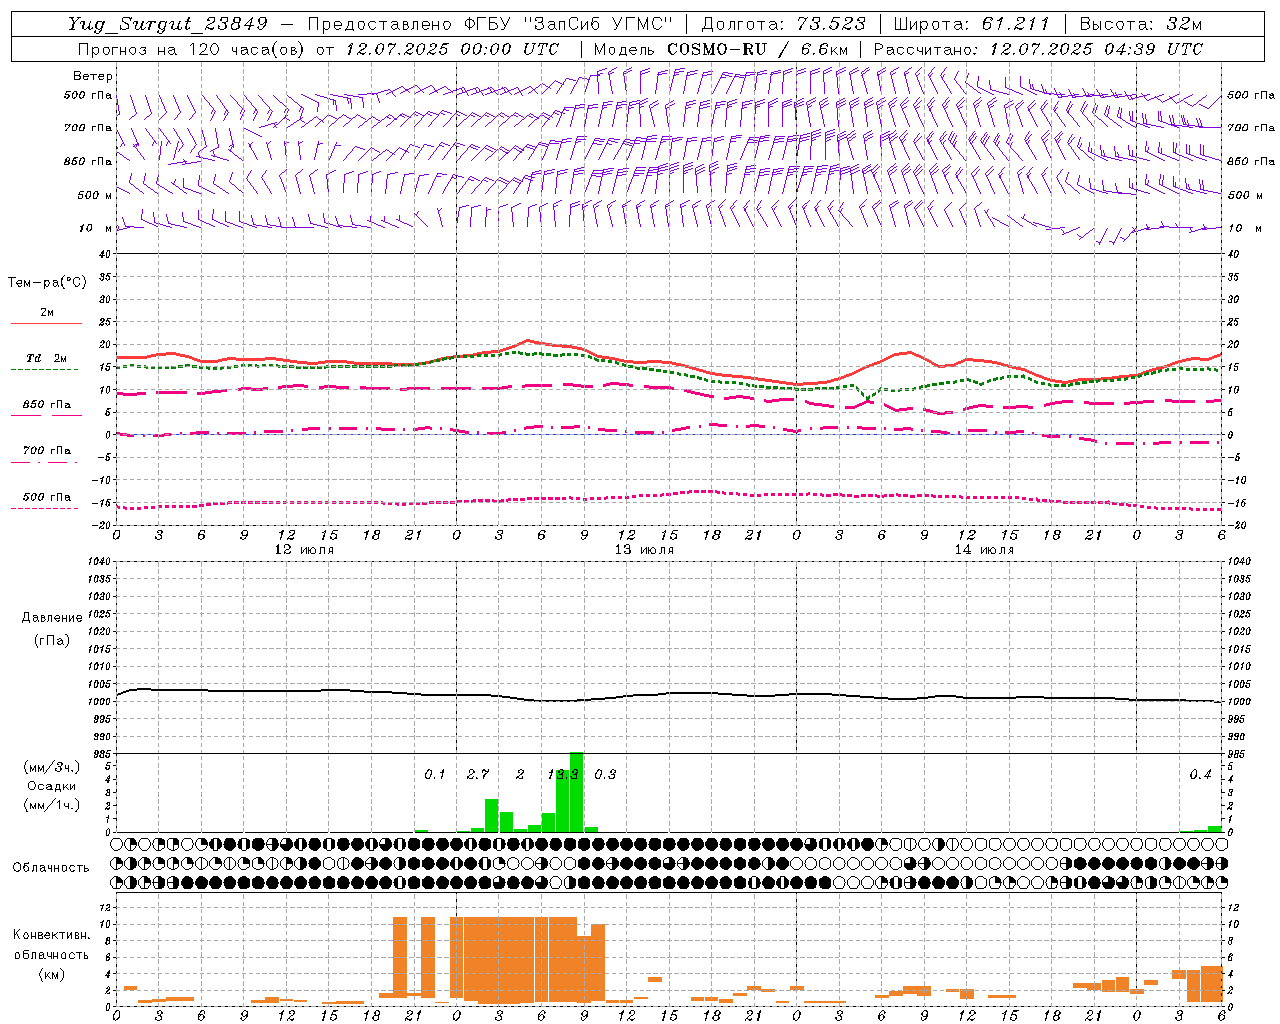Click the Конвективн. convective cloud label
The height and width of the screenshot is (1024, 1280).
click(x=51, y=935)
